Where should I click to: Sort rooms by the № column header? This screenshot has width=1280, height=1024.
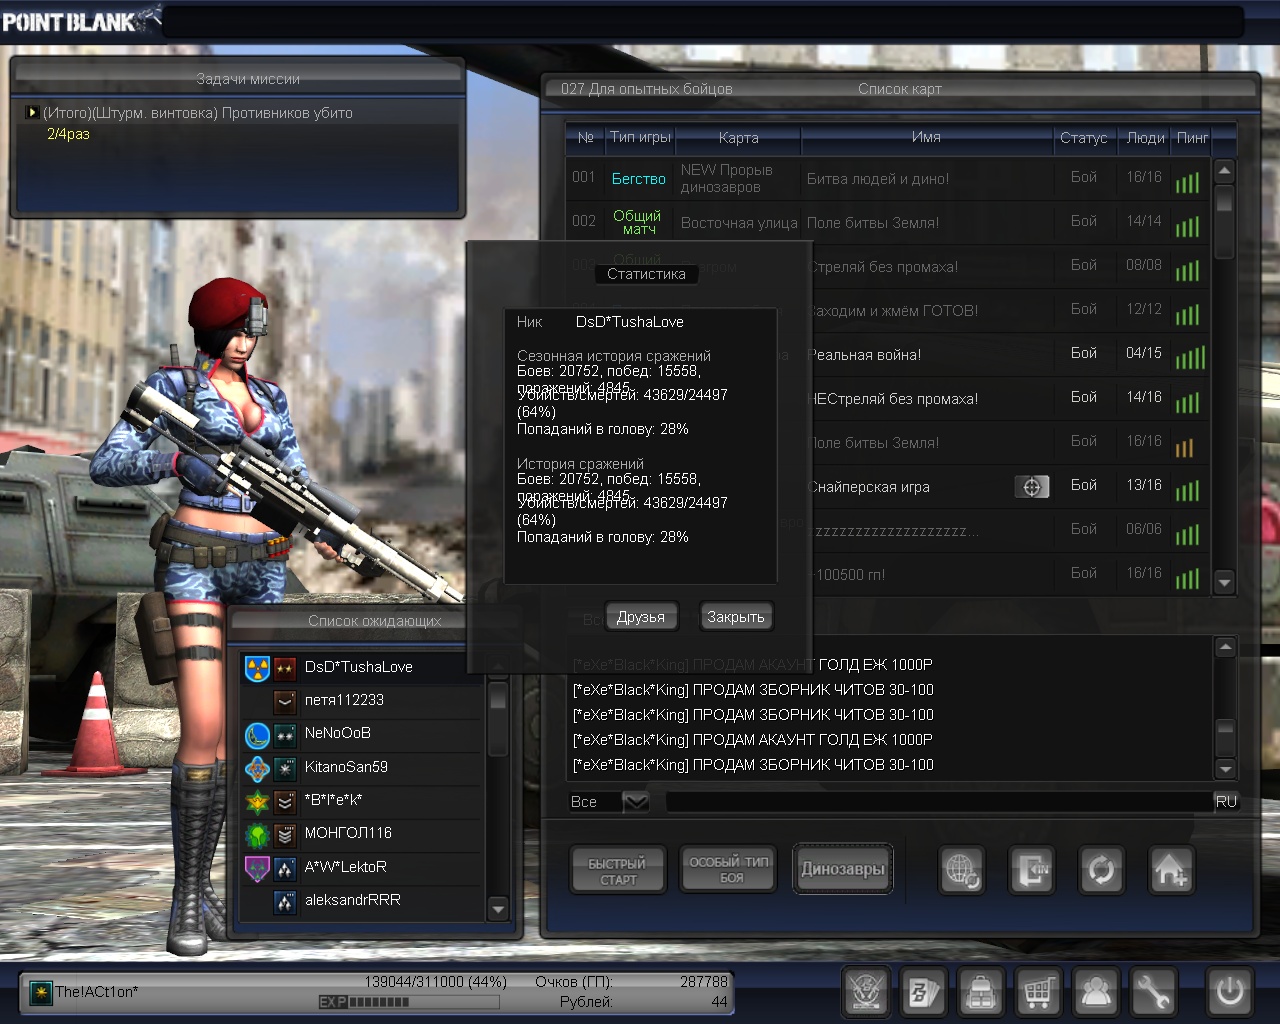[x=585, y=138]
